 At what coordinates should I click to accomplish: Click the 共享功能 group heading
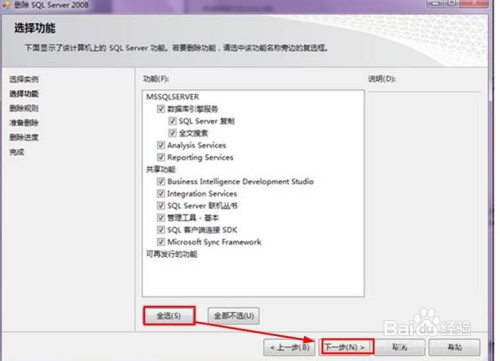[160, 169]
